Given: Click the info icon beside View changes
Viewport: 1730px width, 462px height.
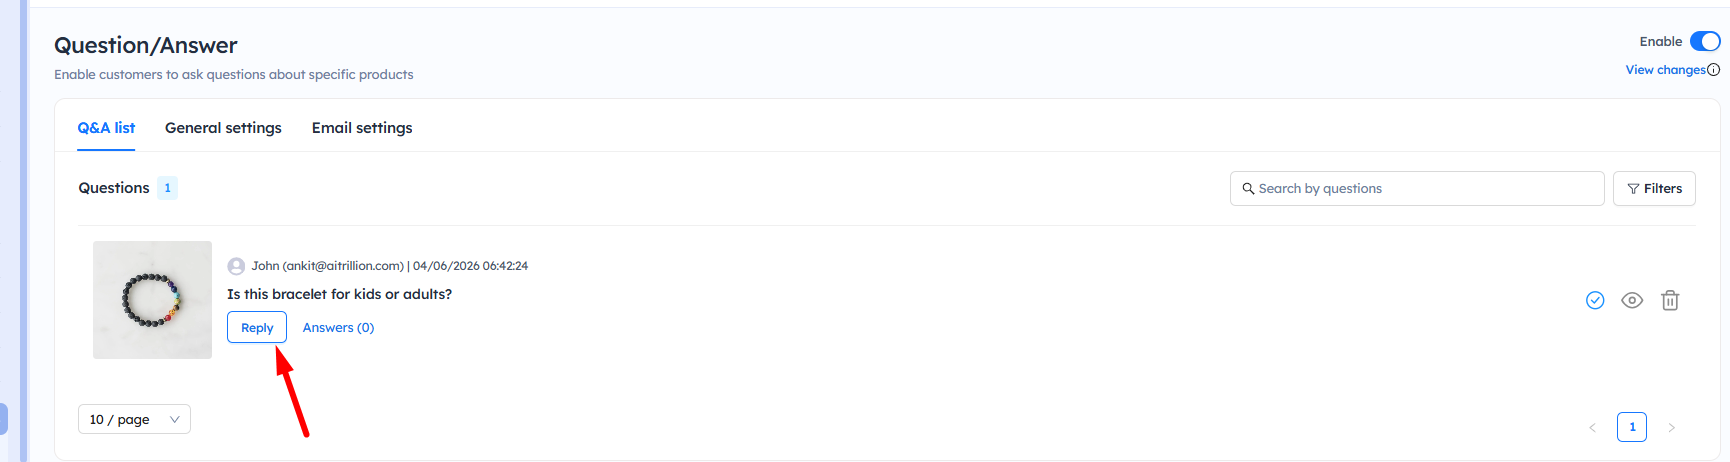Looking at the screenshot, I should tap(1713, 70).
